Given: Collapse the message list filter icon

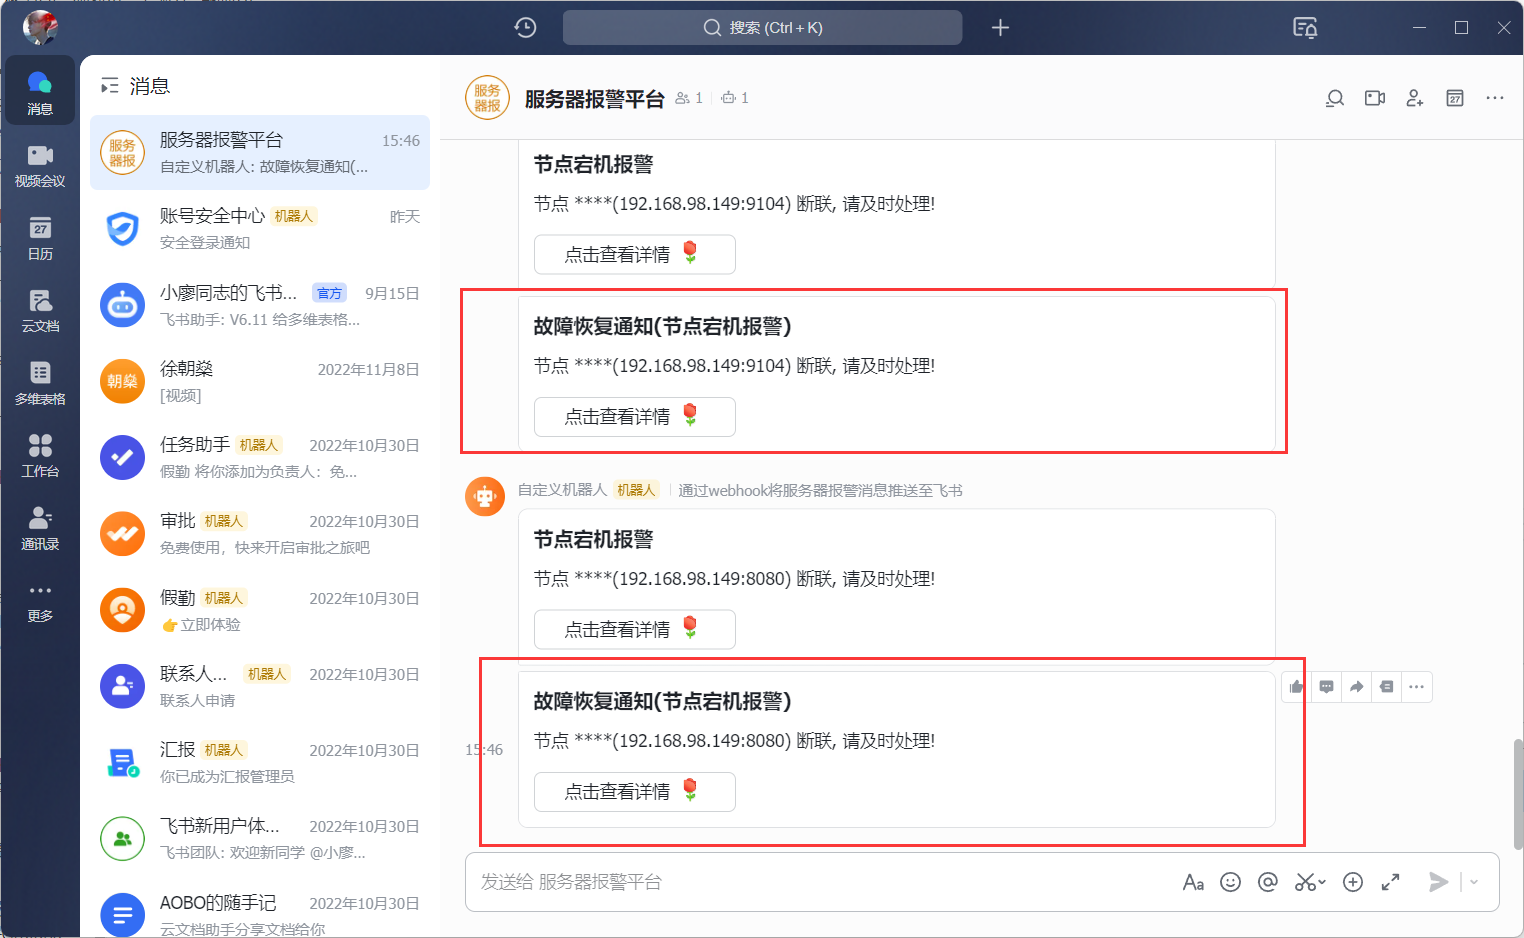Looking at the screenshot, I should point(110,86).
